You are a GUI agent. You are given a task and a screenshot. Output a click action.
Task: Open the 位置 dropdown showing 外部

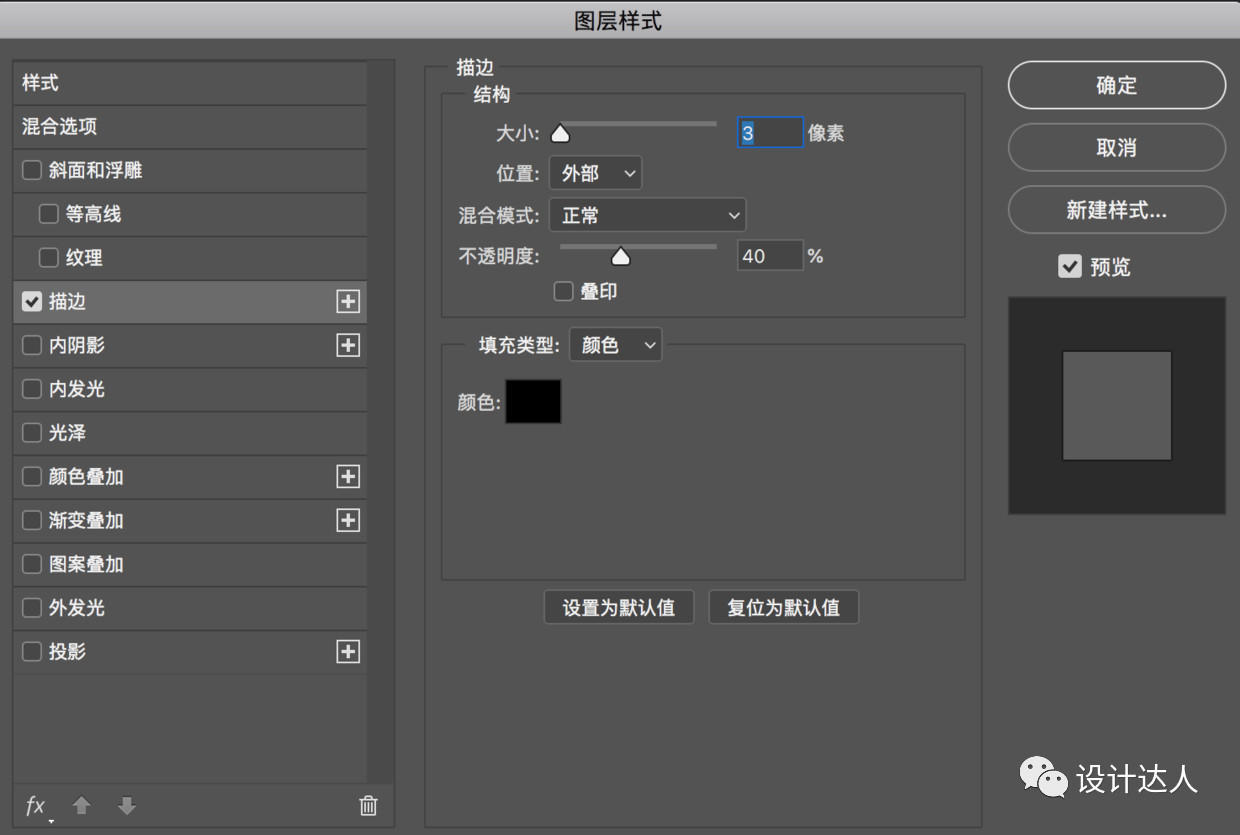click(596, 174)
